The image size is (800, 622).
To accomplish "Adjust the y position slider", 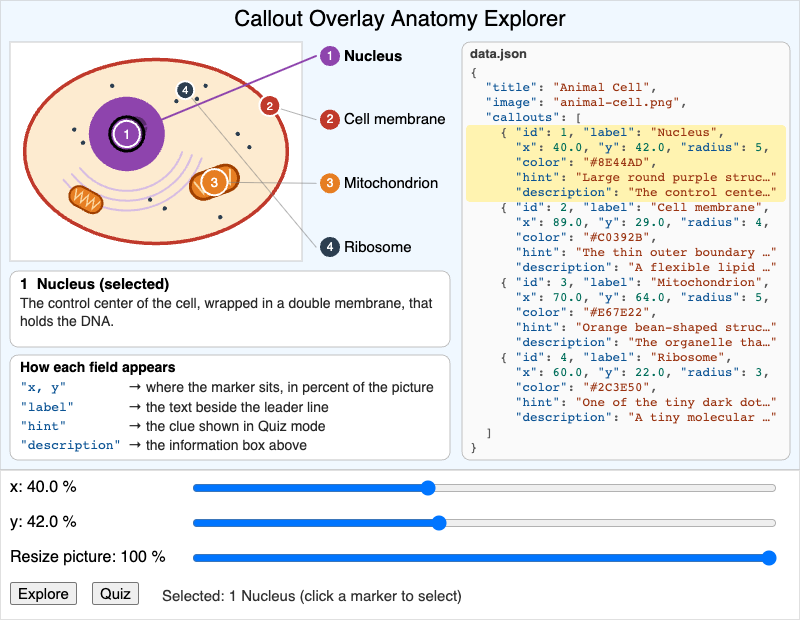I will tap(484, 523).
